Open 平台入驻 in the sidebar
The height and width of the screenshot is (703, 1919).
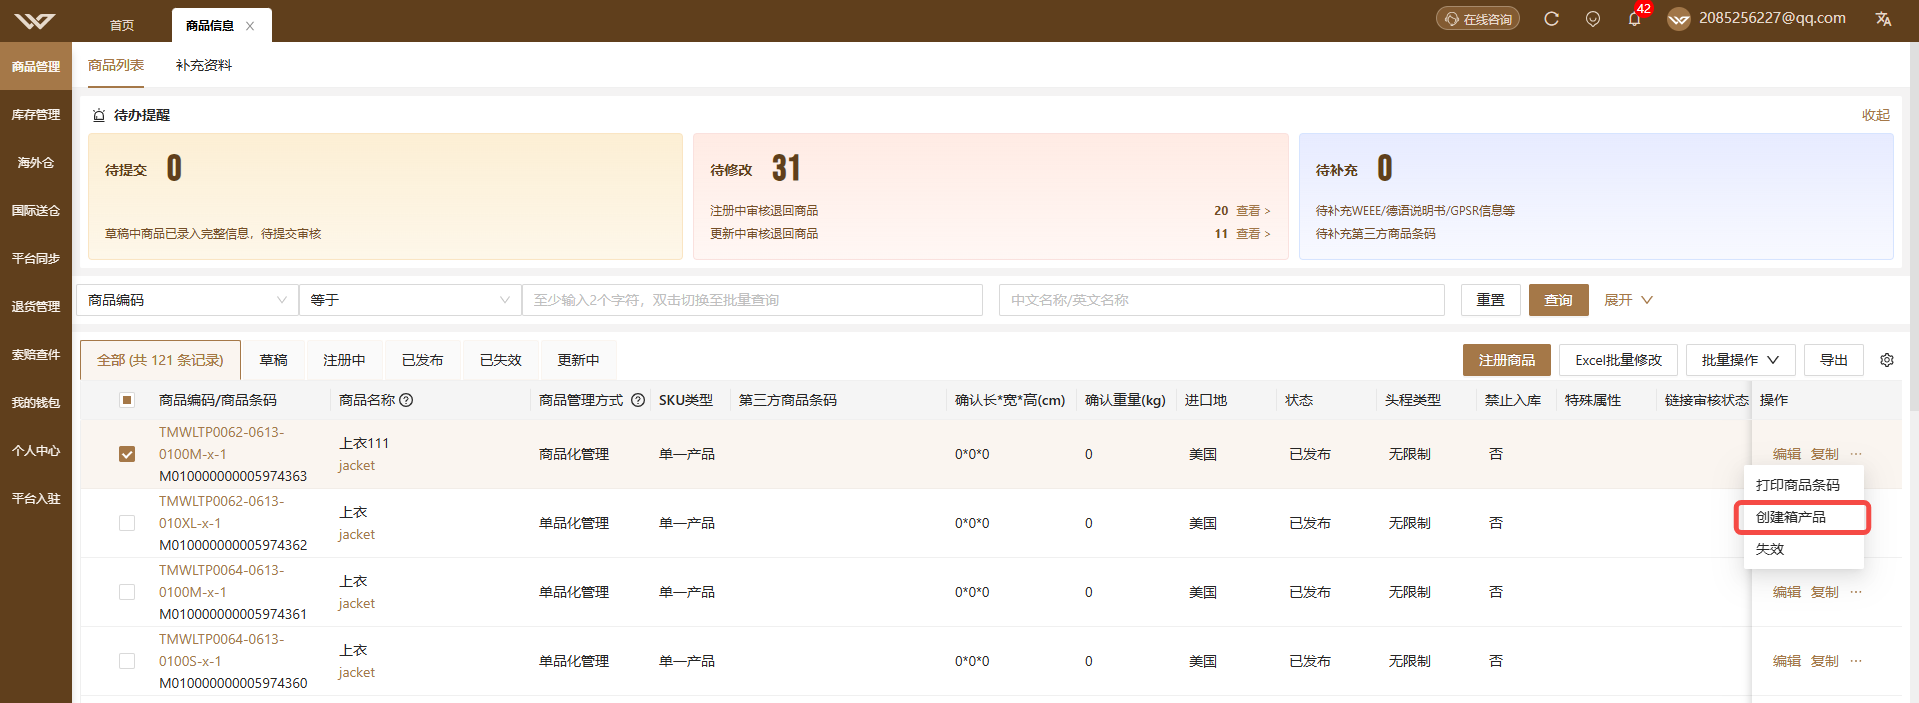pos(36,499)
